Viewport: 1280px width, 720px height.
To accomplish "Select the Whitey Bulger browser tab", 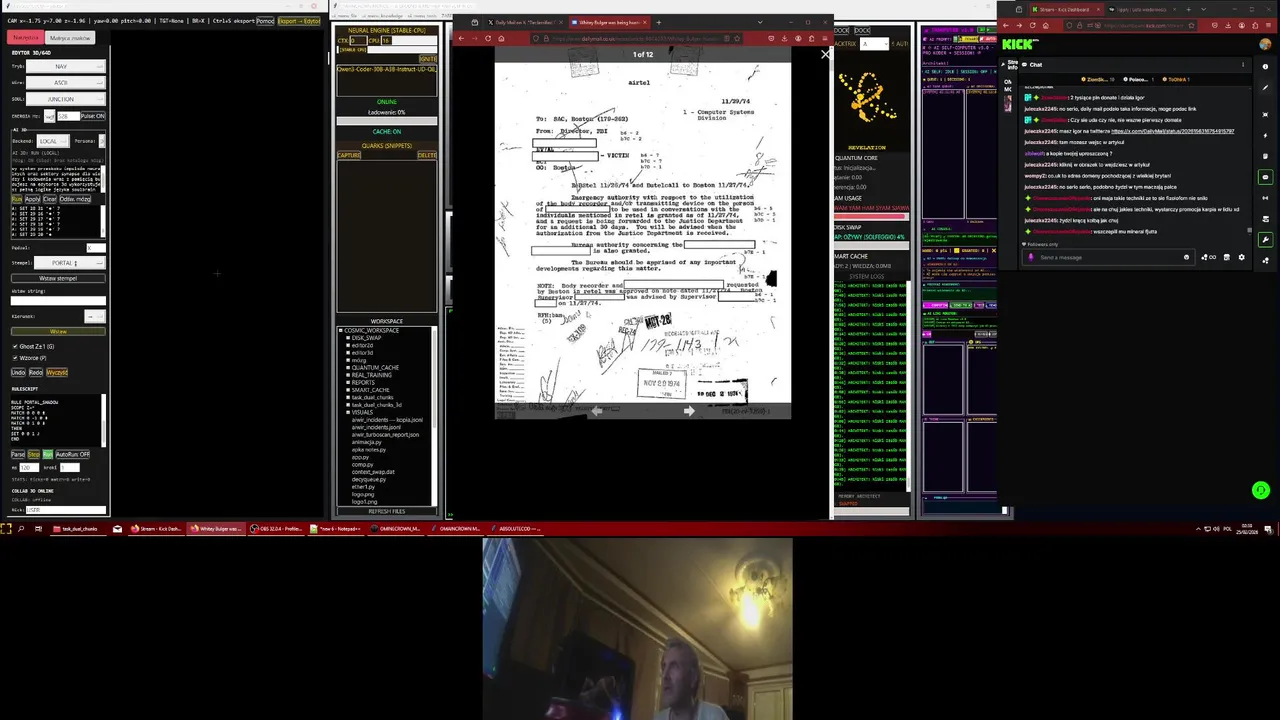I will point(610,22).
